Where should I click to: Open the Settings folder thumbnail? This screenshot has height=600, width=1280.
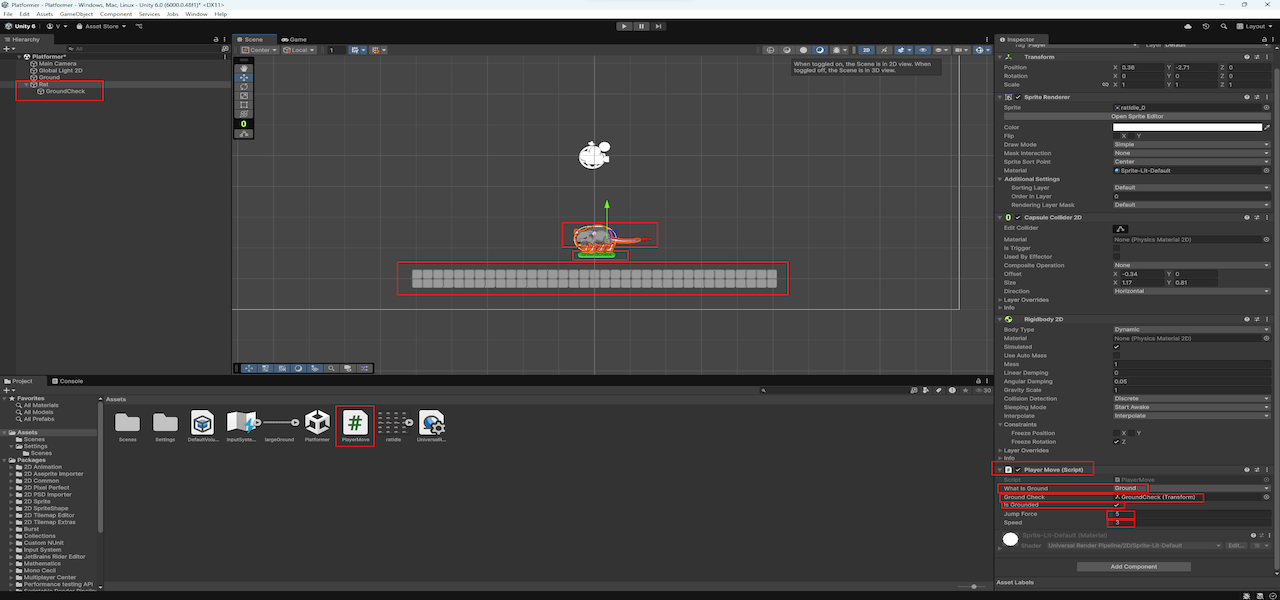pos(165,426)
